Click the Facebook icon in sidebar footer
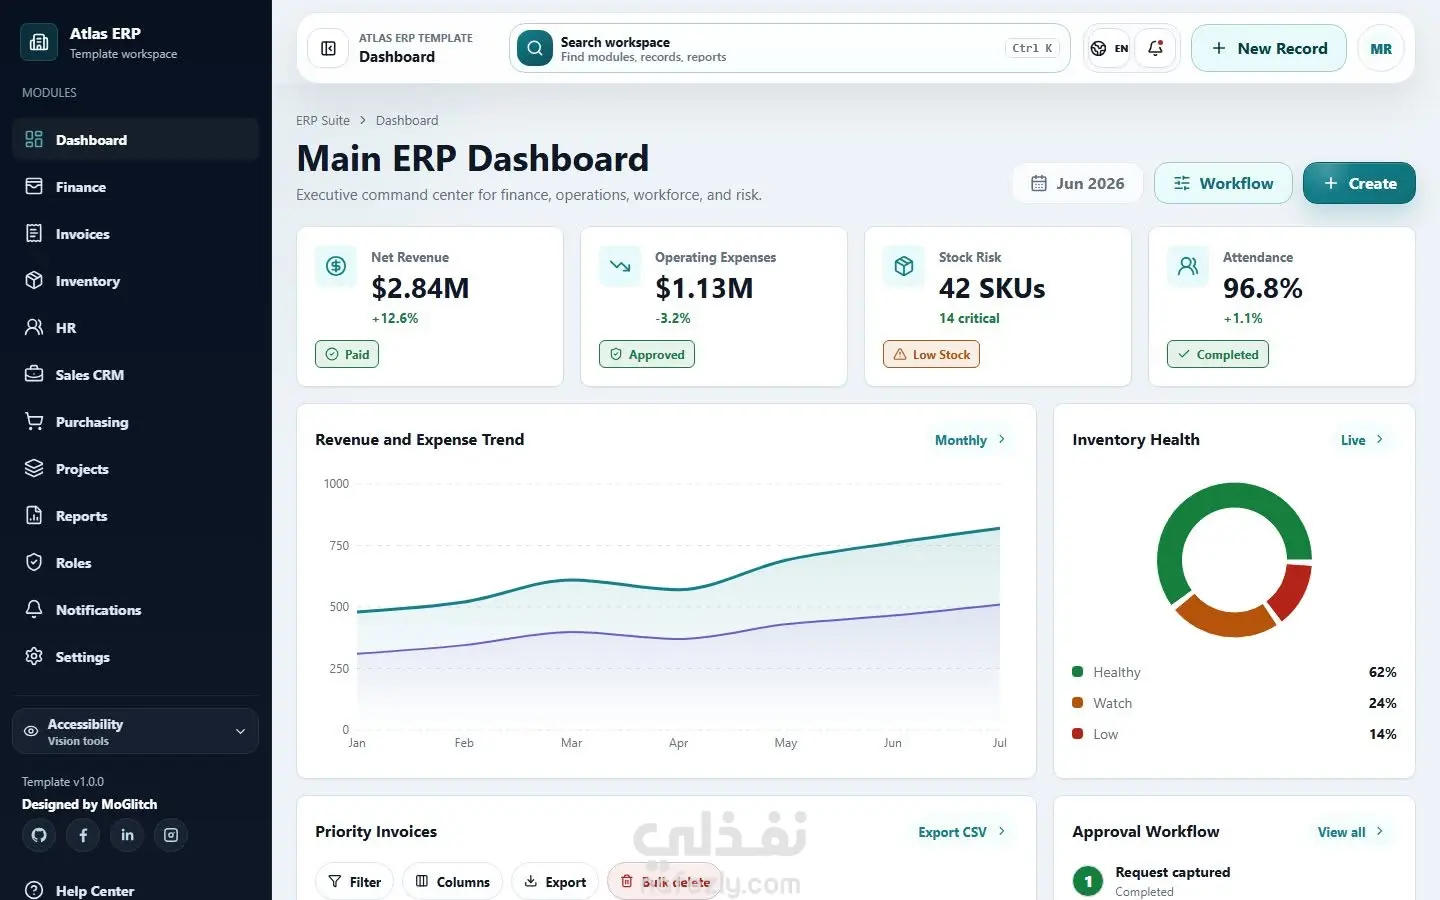 tap(83, 835)
